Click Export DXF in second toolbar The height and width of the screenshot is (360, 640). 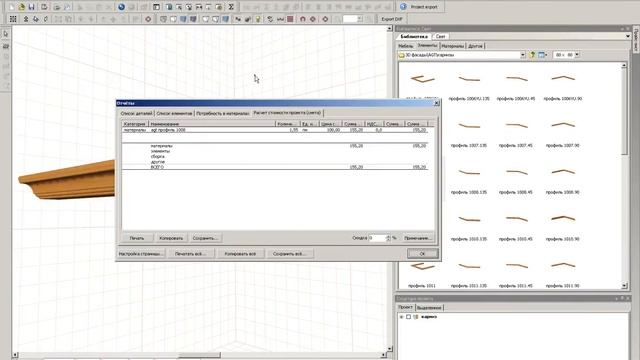pos(391,19)
